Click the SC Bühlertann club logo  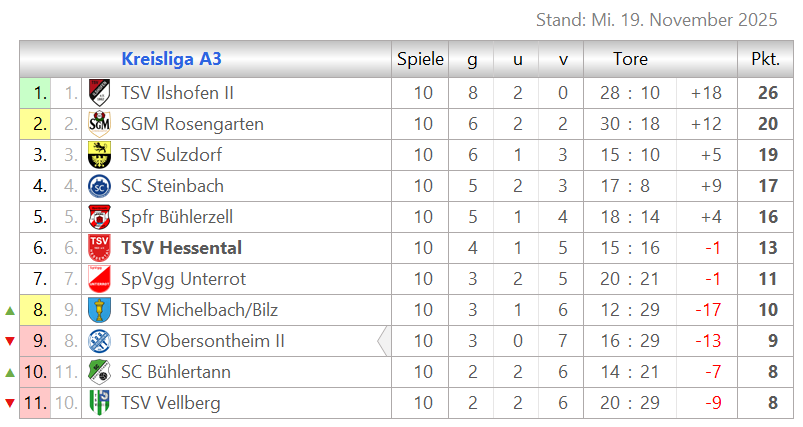pyautogui.click(x=99, y=372)
